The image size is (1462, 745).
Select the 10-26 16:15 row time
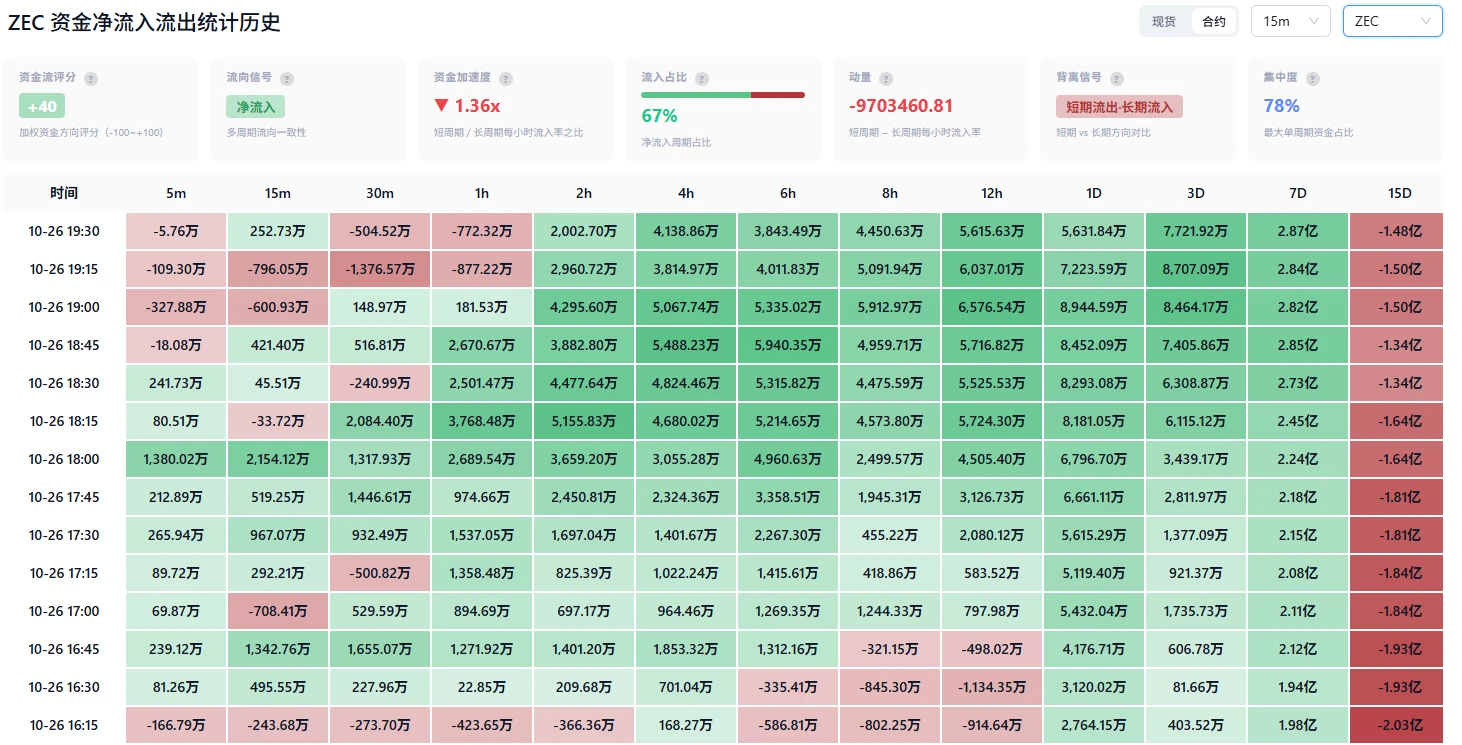[64, 725]
